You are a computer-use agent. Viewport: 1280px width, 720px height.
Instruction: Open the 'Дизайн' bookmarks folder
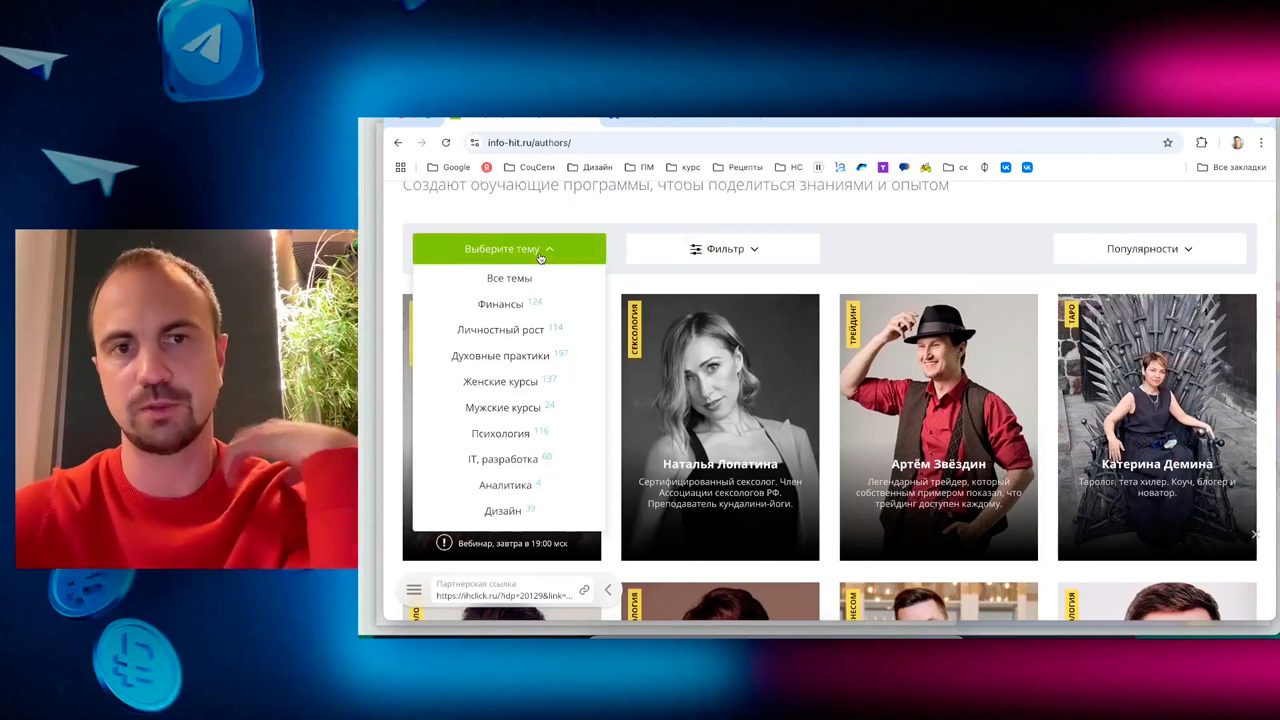coord(589,167)
